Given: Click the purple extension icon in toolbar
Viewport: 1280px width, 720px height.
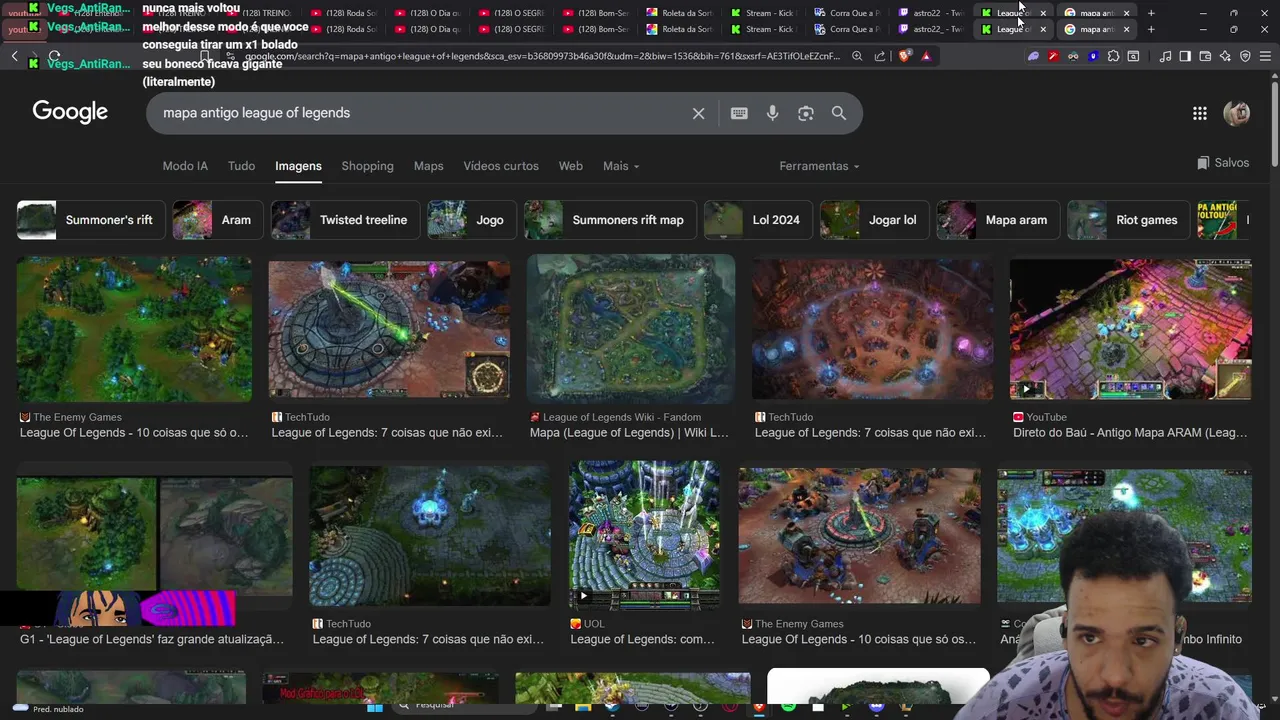Looking at the screenshot, I should click(x=1033, y=56).
